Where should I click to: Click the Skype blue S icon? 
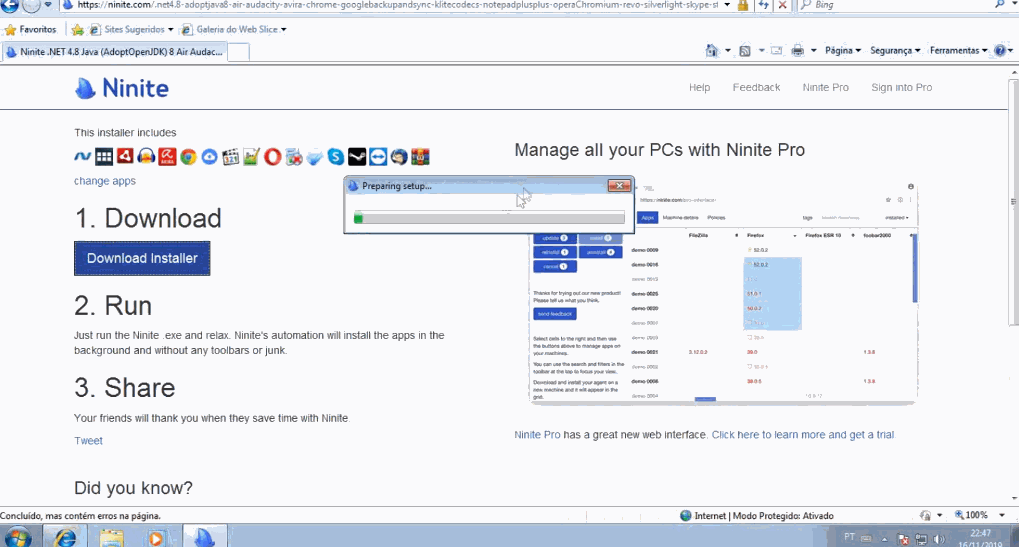(336, 157)
